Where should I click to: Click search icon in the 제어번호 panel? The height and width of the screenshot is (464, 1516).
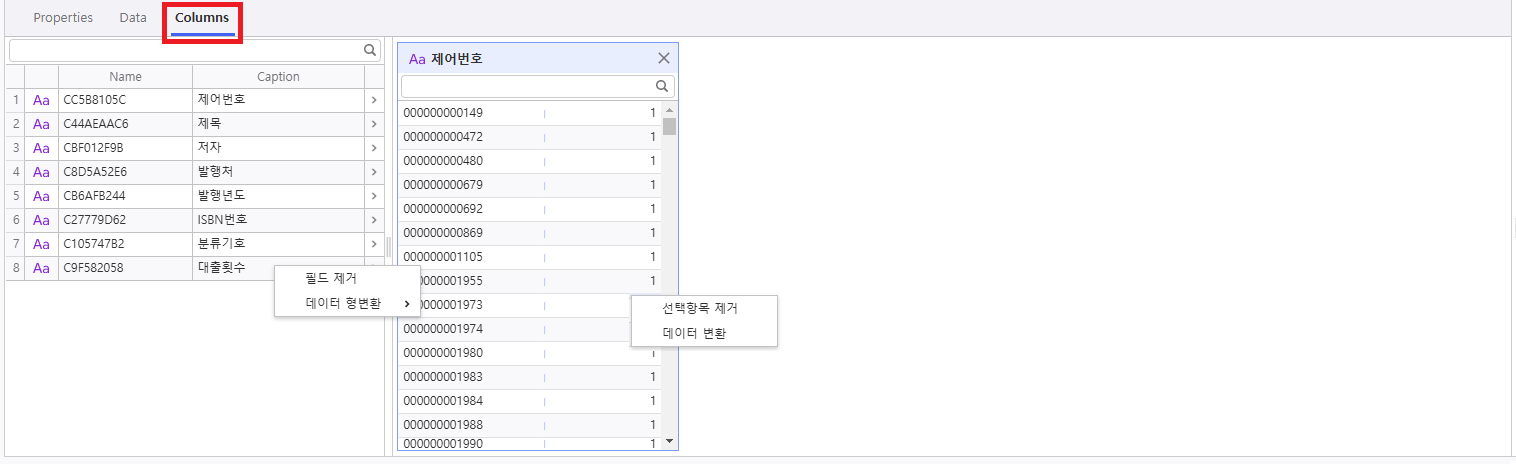click(x=661, y=86)
